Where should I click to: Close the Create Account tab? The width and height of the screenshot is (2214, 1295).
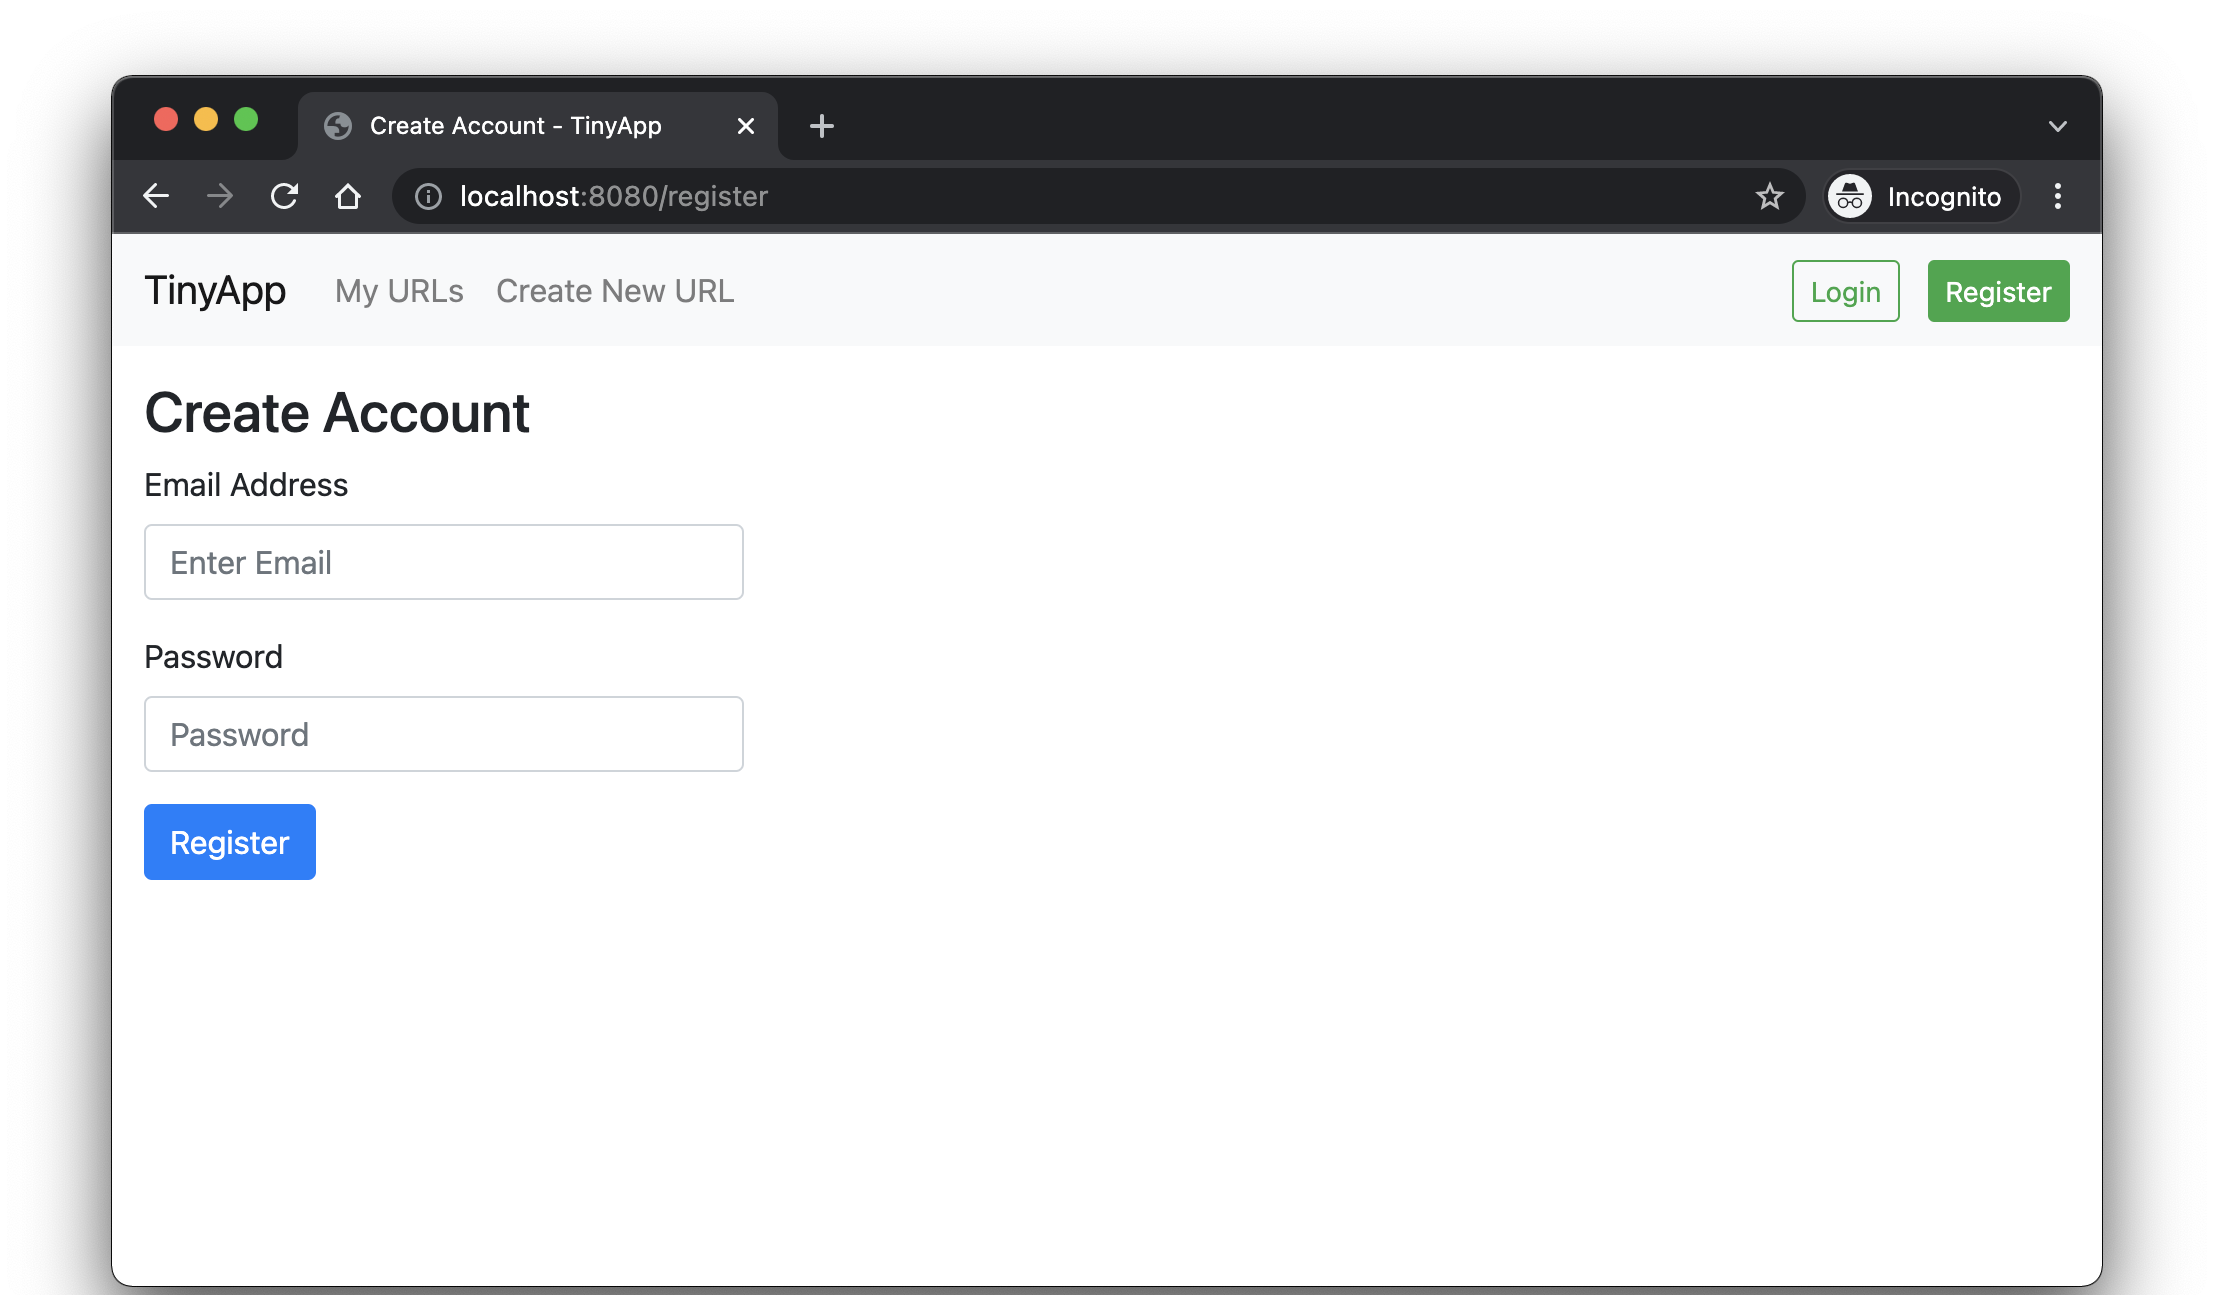(745, 126)
